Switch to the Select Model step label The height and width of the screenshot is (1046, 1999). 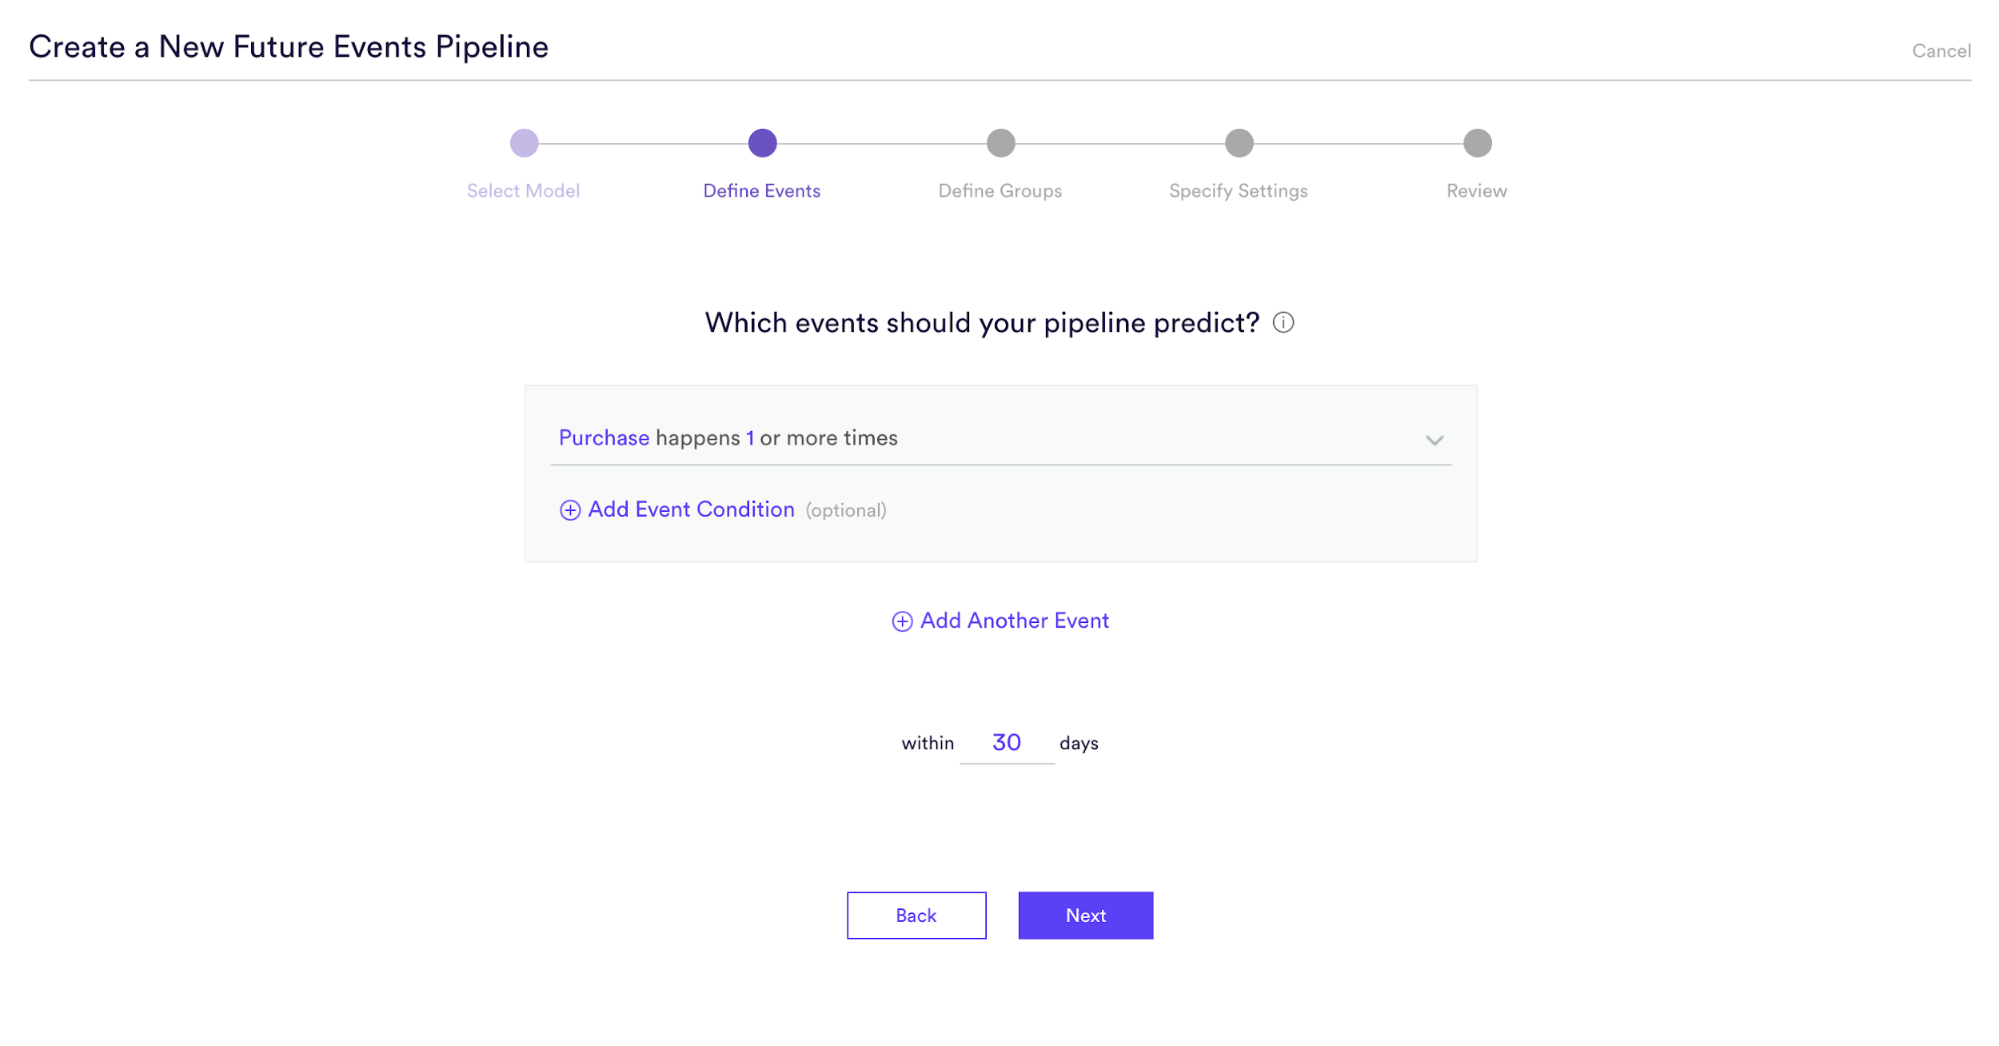pos(523,190)
